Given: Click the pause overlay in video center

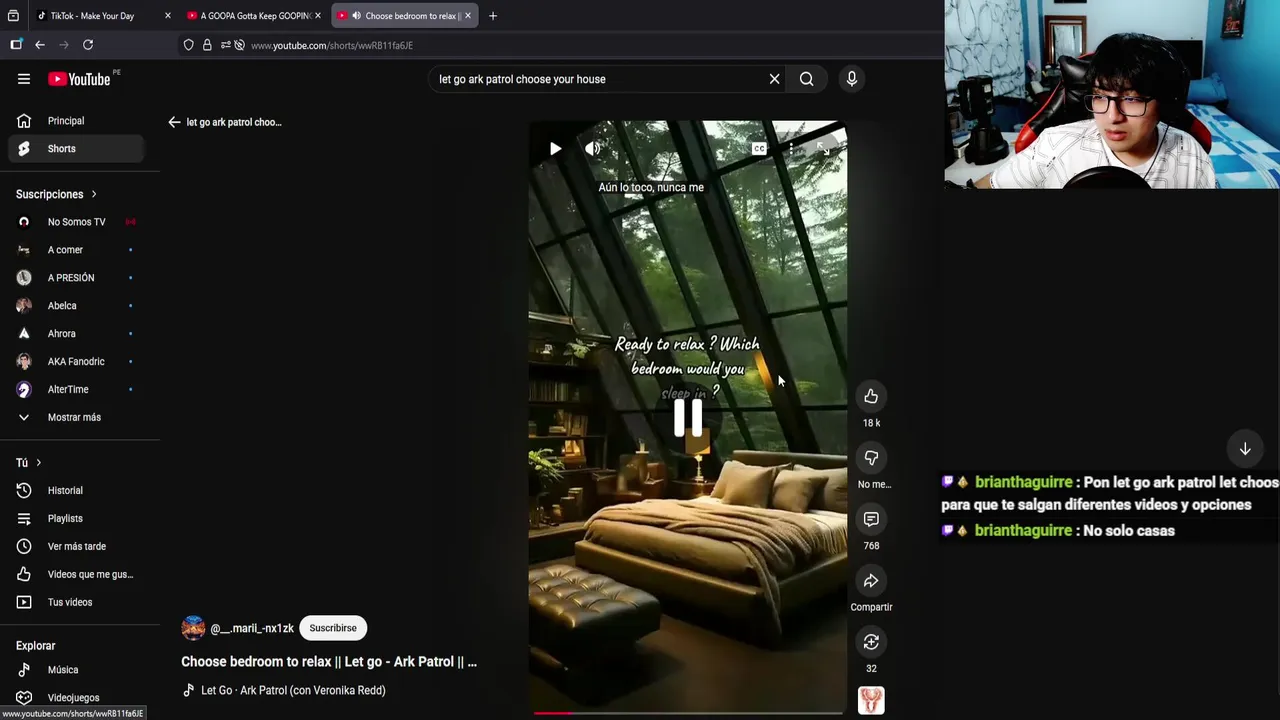Looking at the screenshot, I should point(688,417).
